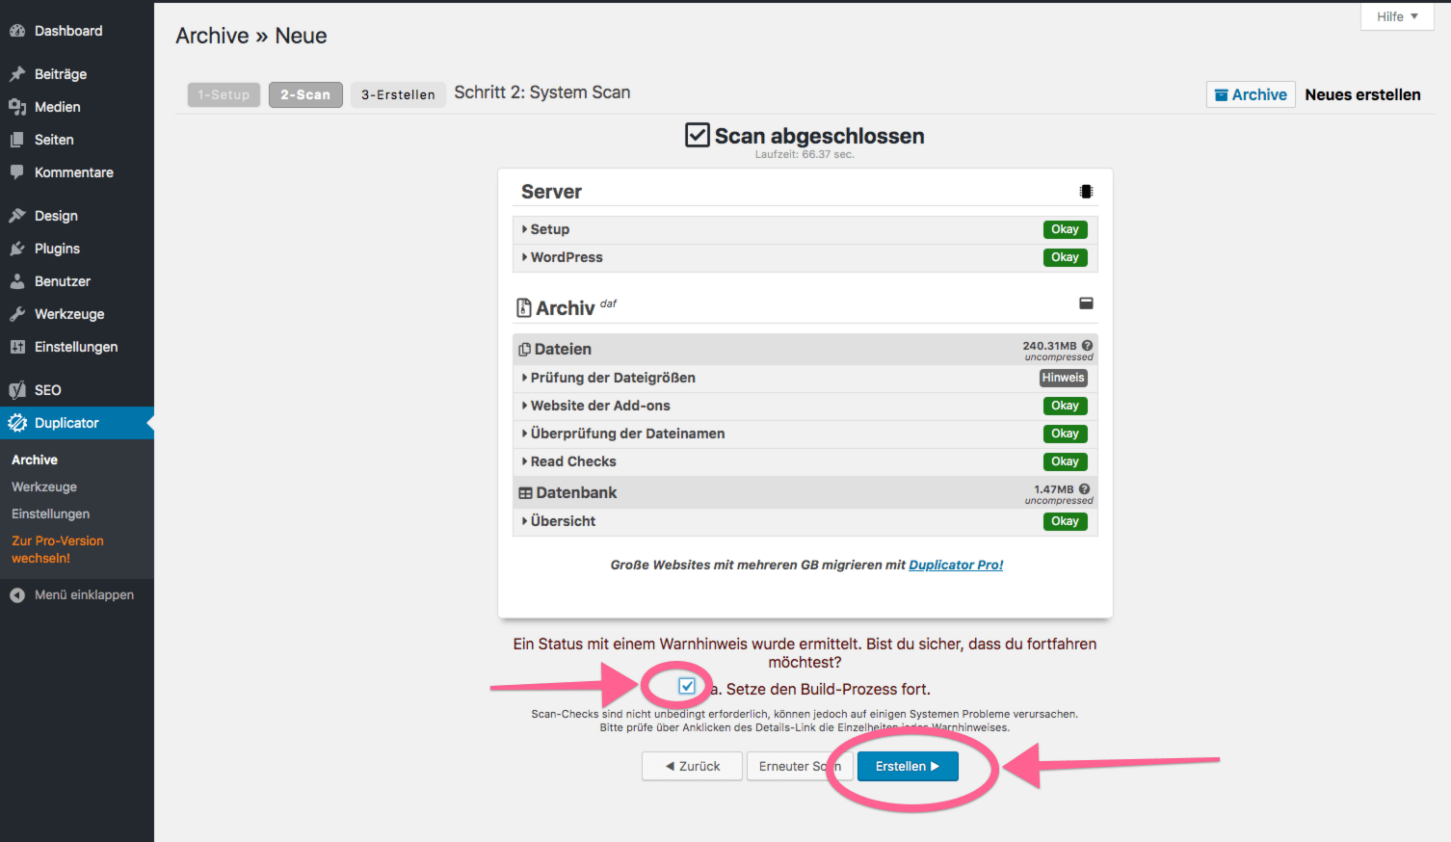Open the Plugins menu in sidebar
Viewport: 1451px width, 842px height.
[57, 248]
